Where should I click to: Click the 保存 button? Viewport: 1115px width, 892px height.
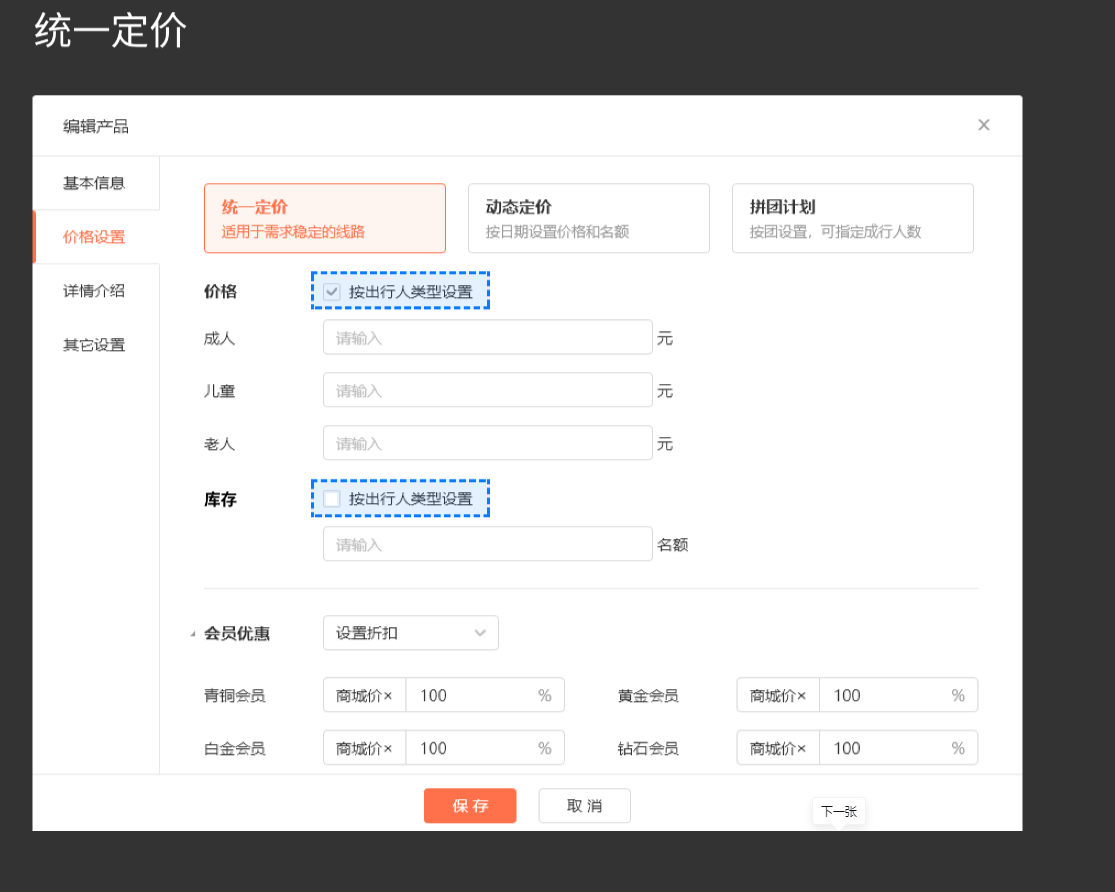(470, 806)
